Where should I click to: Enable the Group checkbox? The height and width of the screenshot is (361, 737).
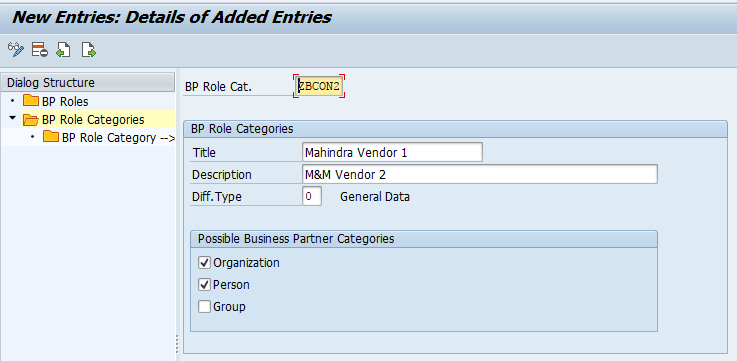coord(204,307)
